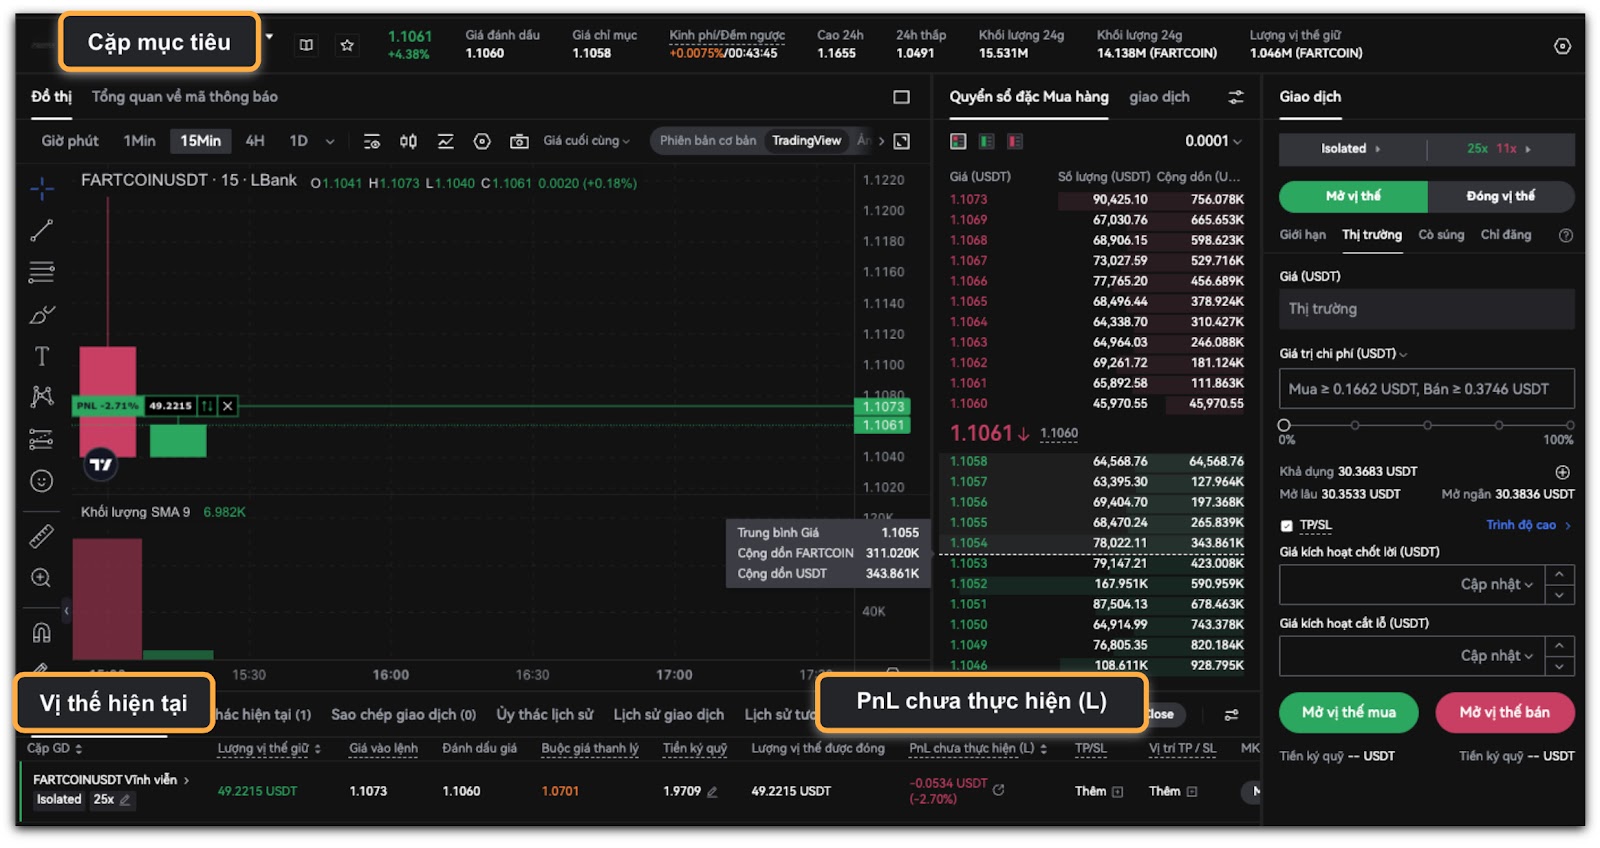Screen dimensions: 1600x848
Task: Select the trend line drawing tool
Action: pos(41,231)
